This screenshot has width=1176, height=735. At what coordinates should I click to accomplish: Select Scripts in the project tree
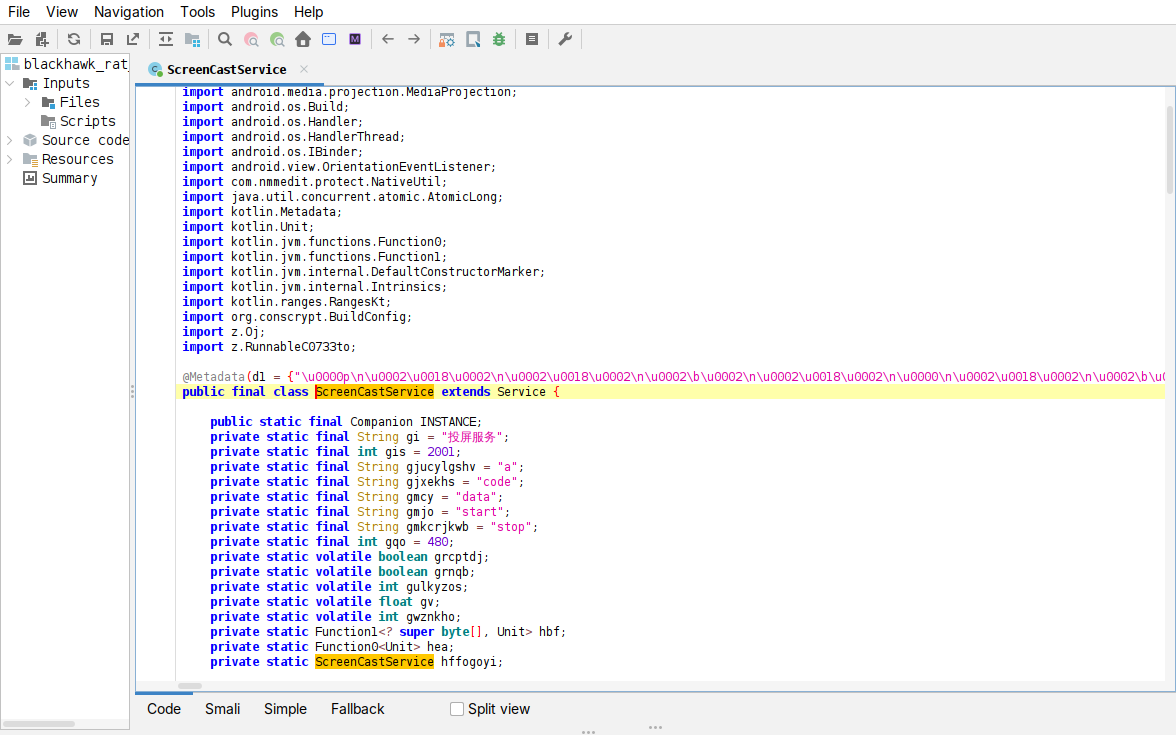click(88, 122)
